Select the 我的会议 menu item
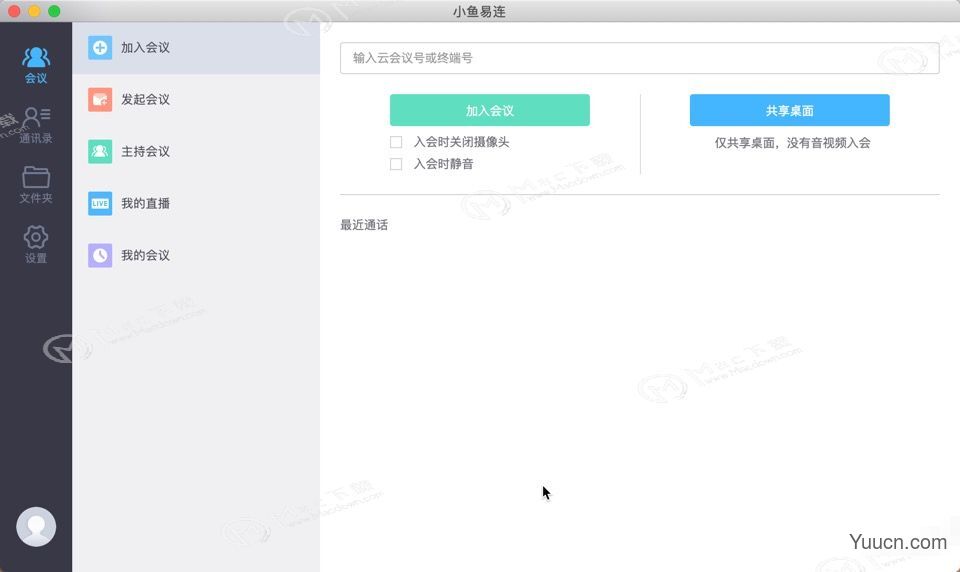Image resolution: width=960 pixels, height=572 pixels. (196, 255)
